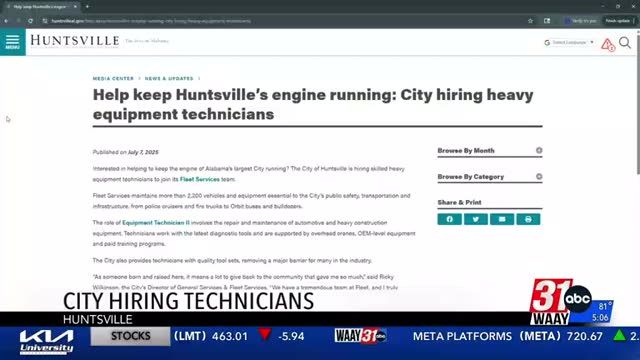Click the article headline text

click(x=313, y=104)
